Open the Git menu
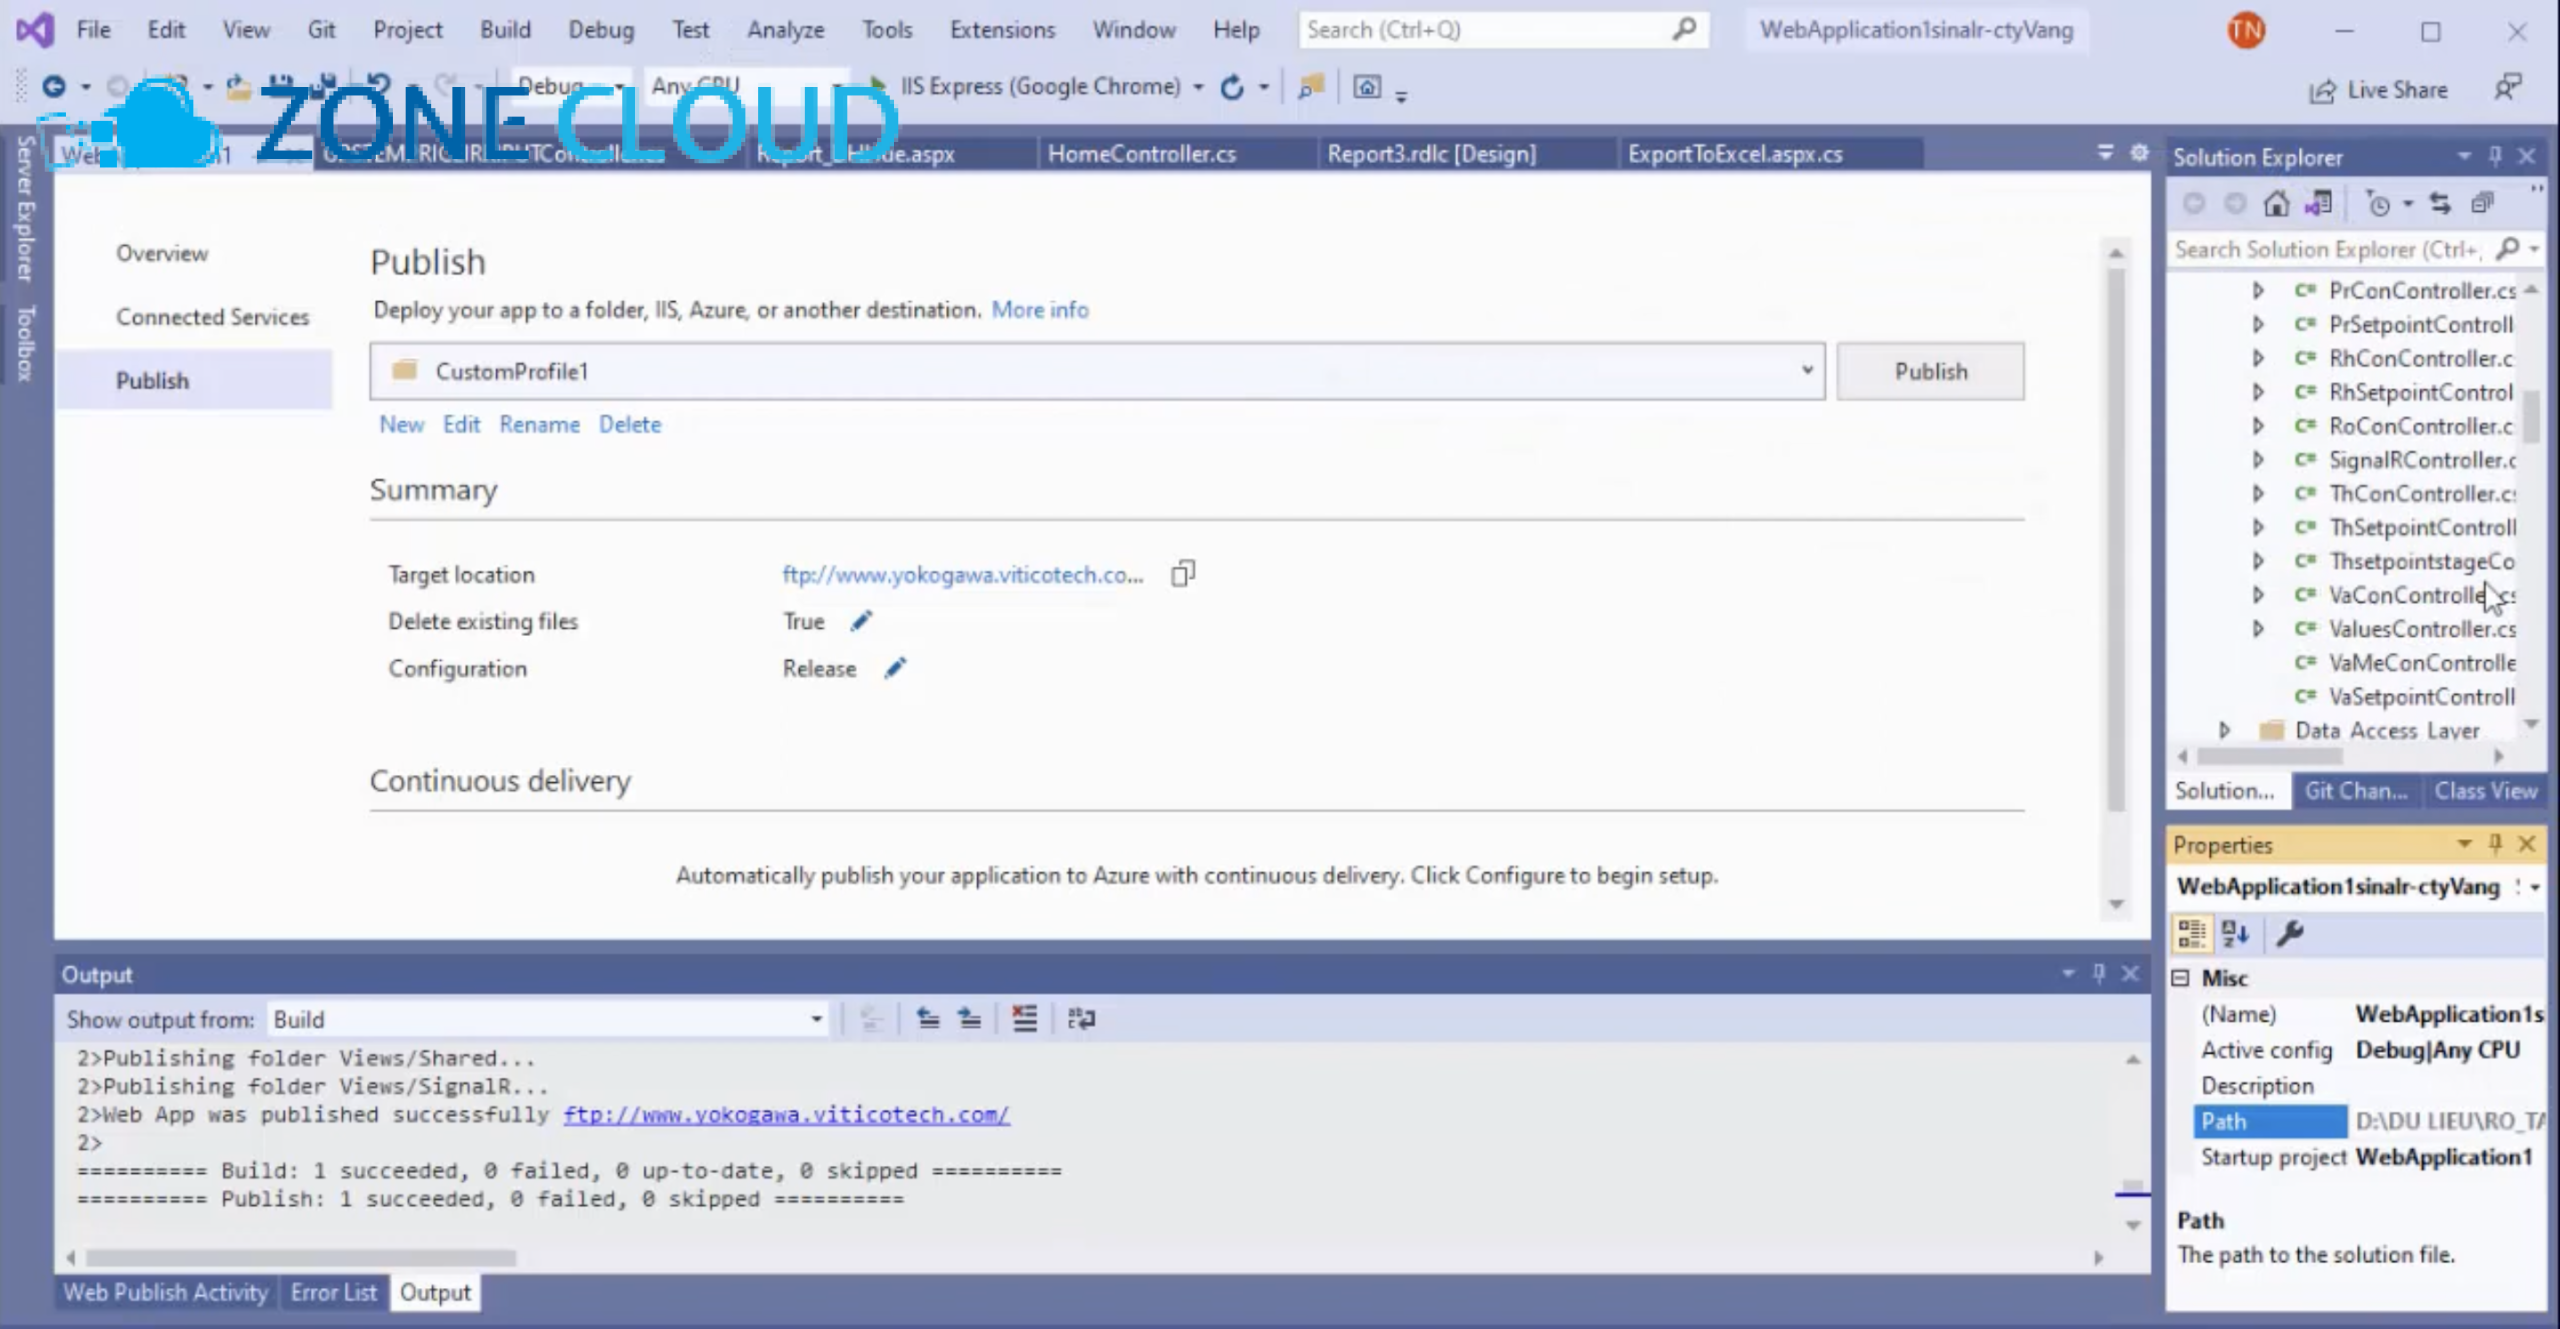This screenshot has width=2560, height=1329. click(321, 30)
